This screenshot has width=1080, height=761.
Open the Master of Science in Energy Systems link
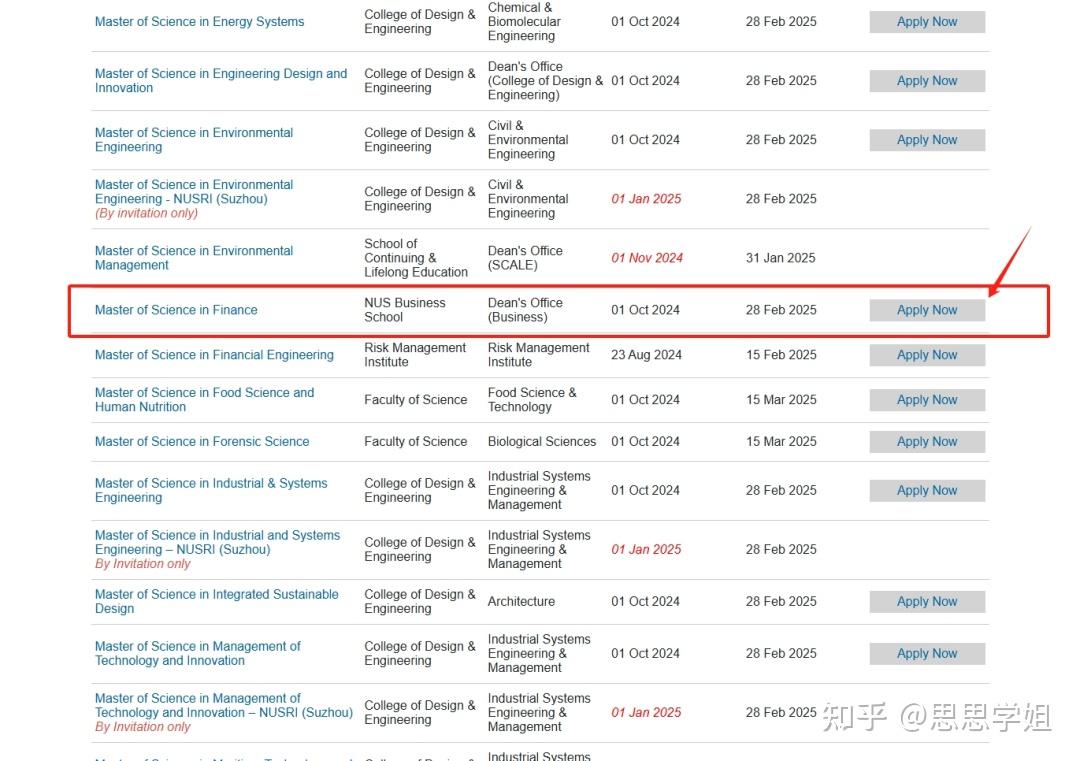click(x=199, y=21)
